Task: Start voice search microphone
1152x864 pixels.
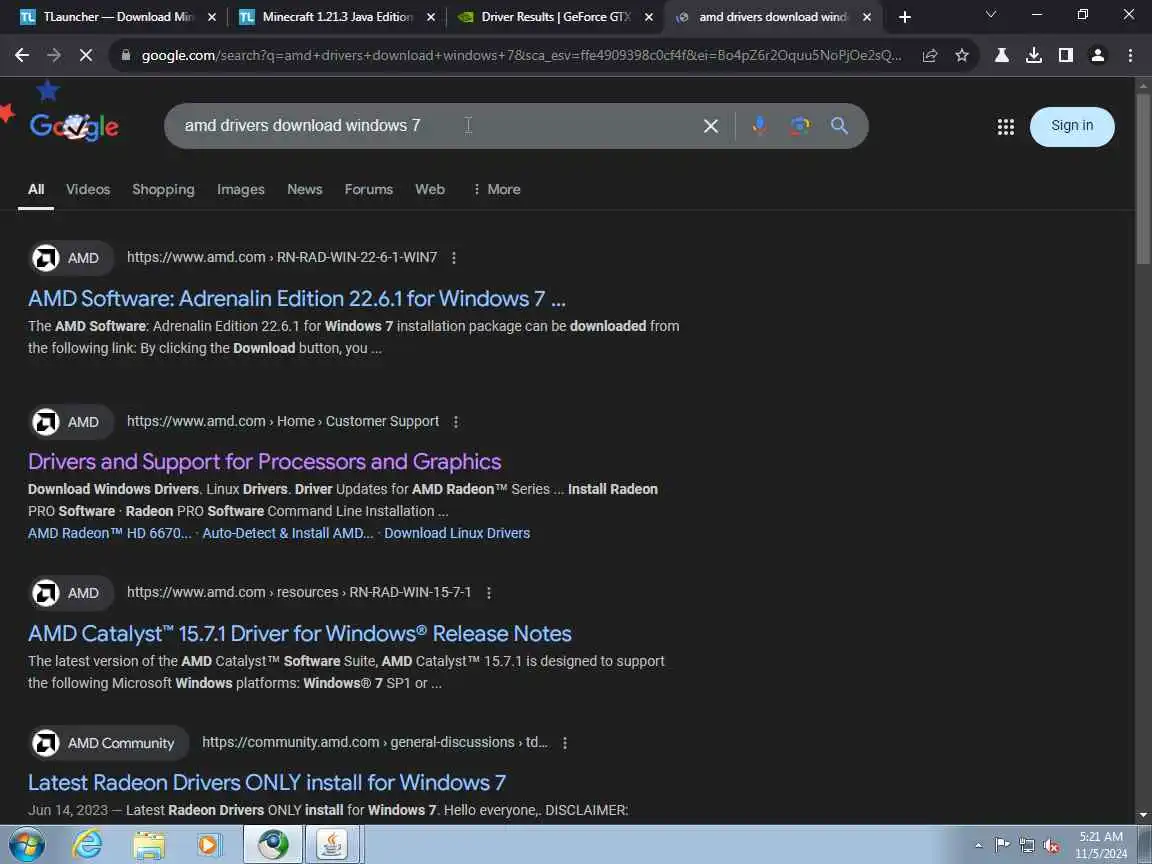Action: point(760,126)
